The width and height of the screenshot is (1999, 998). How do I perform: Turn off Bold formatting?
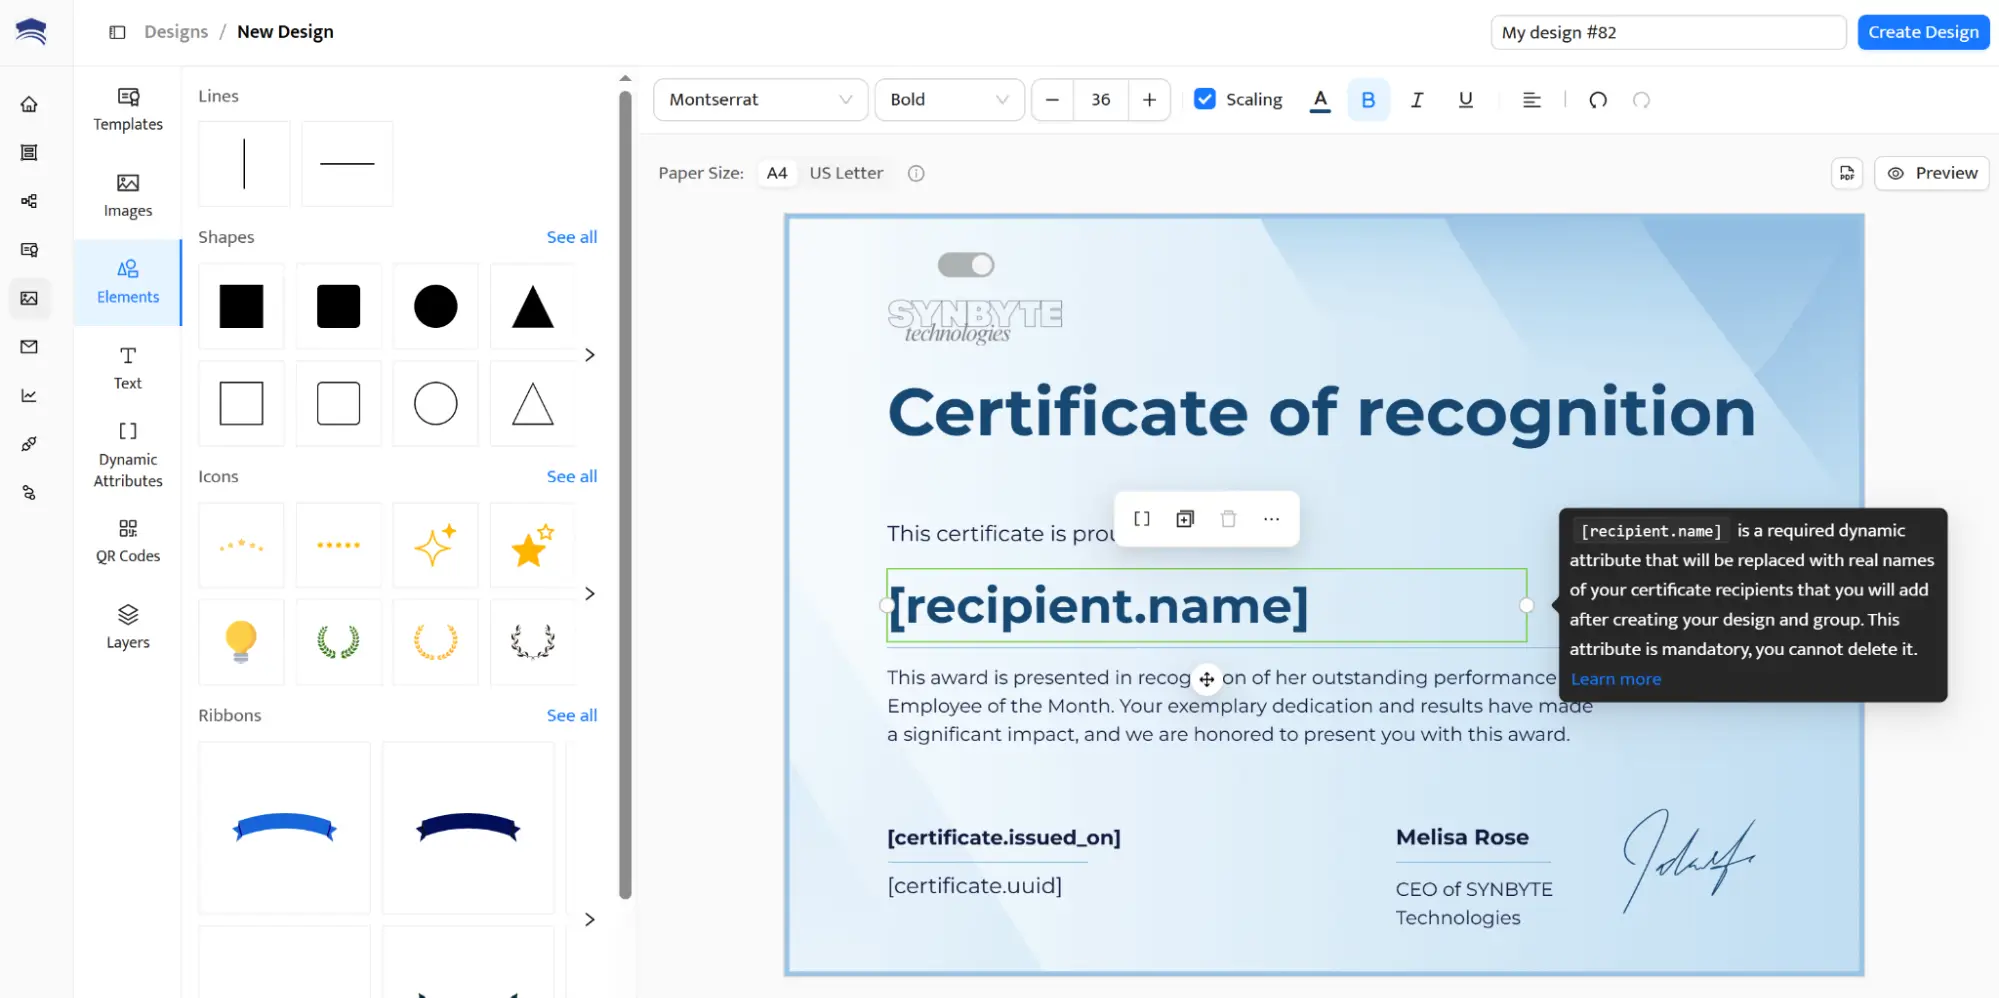click(x=1368, y=99)
